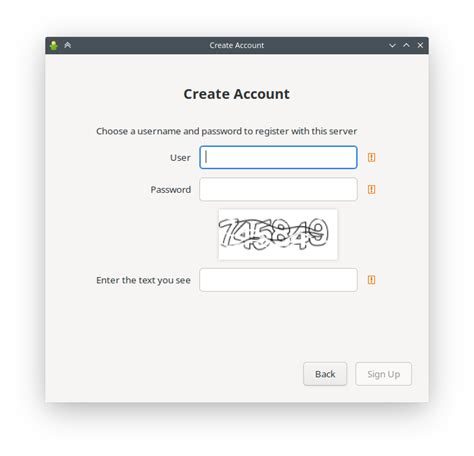The width and height of the screenshot is (474, 456).
Task: Click the captcha image showing 745849
Action: [278, 234]
